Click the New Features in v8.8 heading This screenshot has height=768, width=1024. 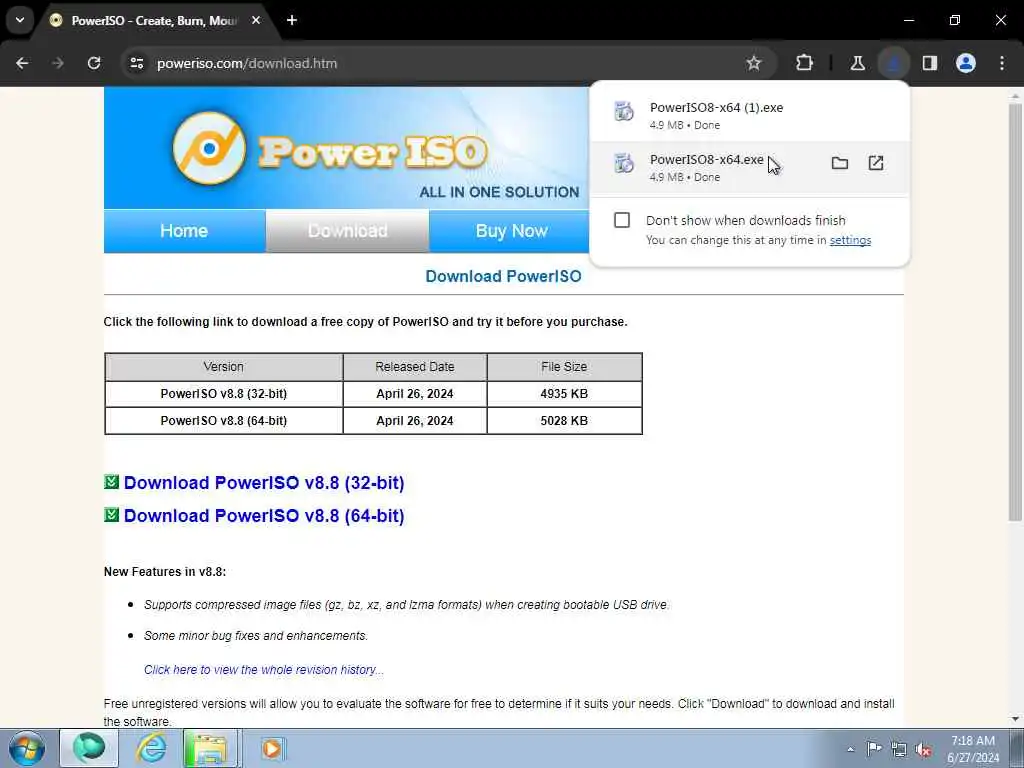[x=165, y=571]
